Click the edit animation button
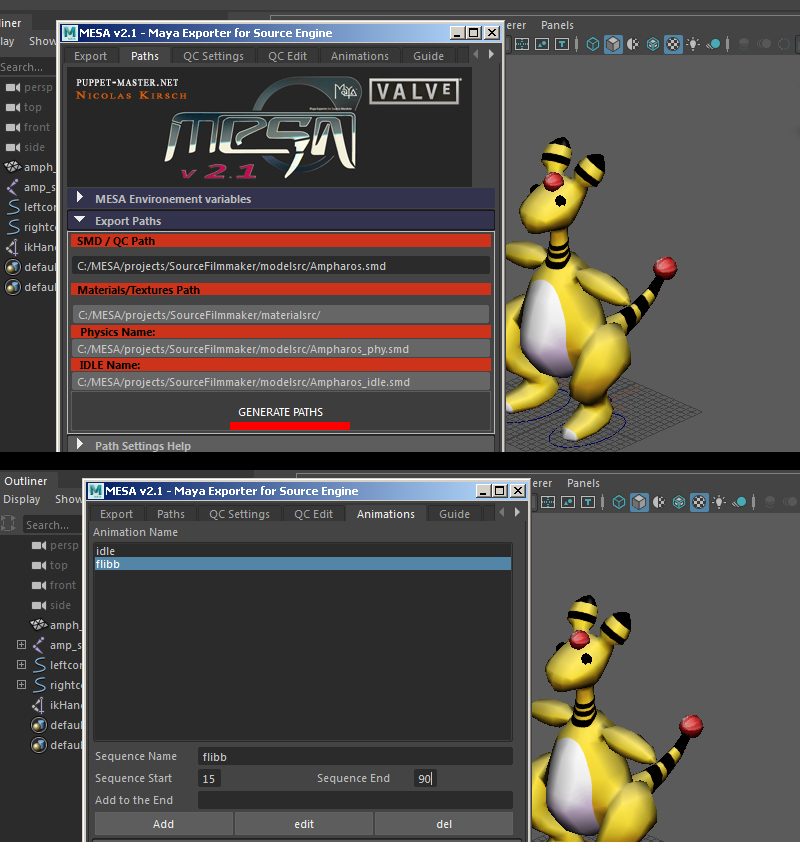Screen dimensions: 800x842 pos(304,824)
